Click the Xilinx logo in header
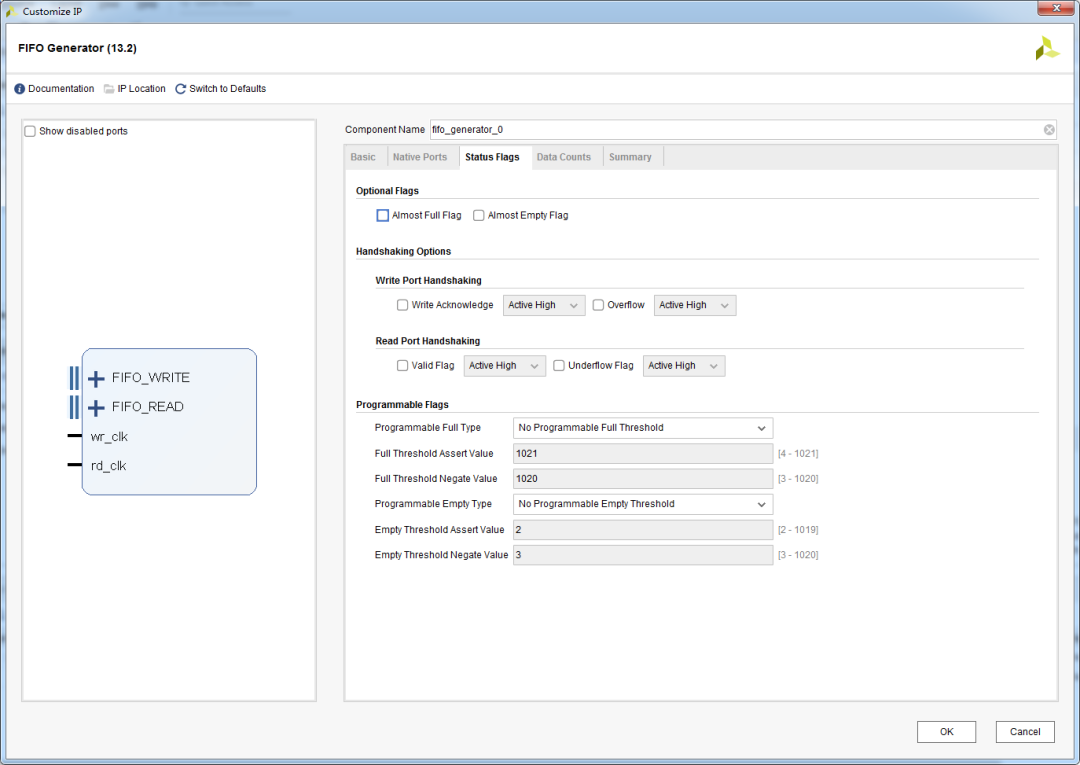The image size is (1080, 765). (x=1046, y=48)
